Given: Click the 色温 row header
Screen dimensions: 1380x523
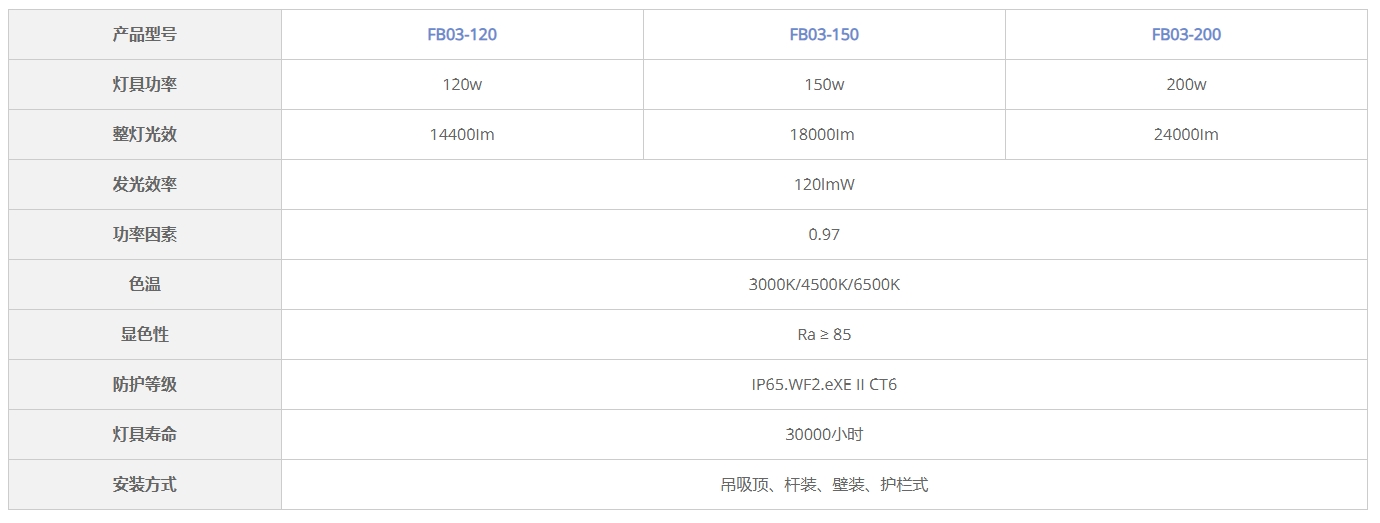Looking at the screenshot, I should (x=145, y=285).
